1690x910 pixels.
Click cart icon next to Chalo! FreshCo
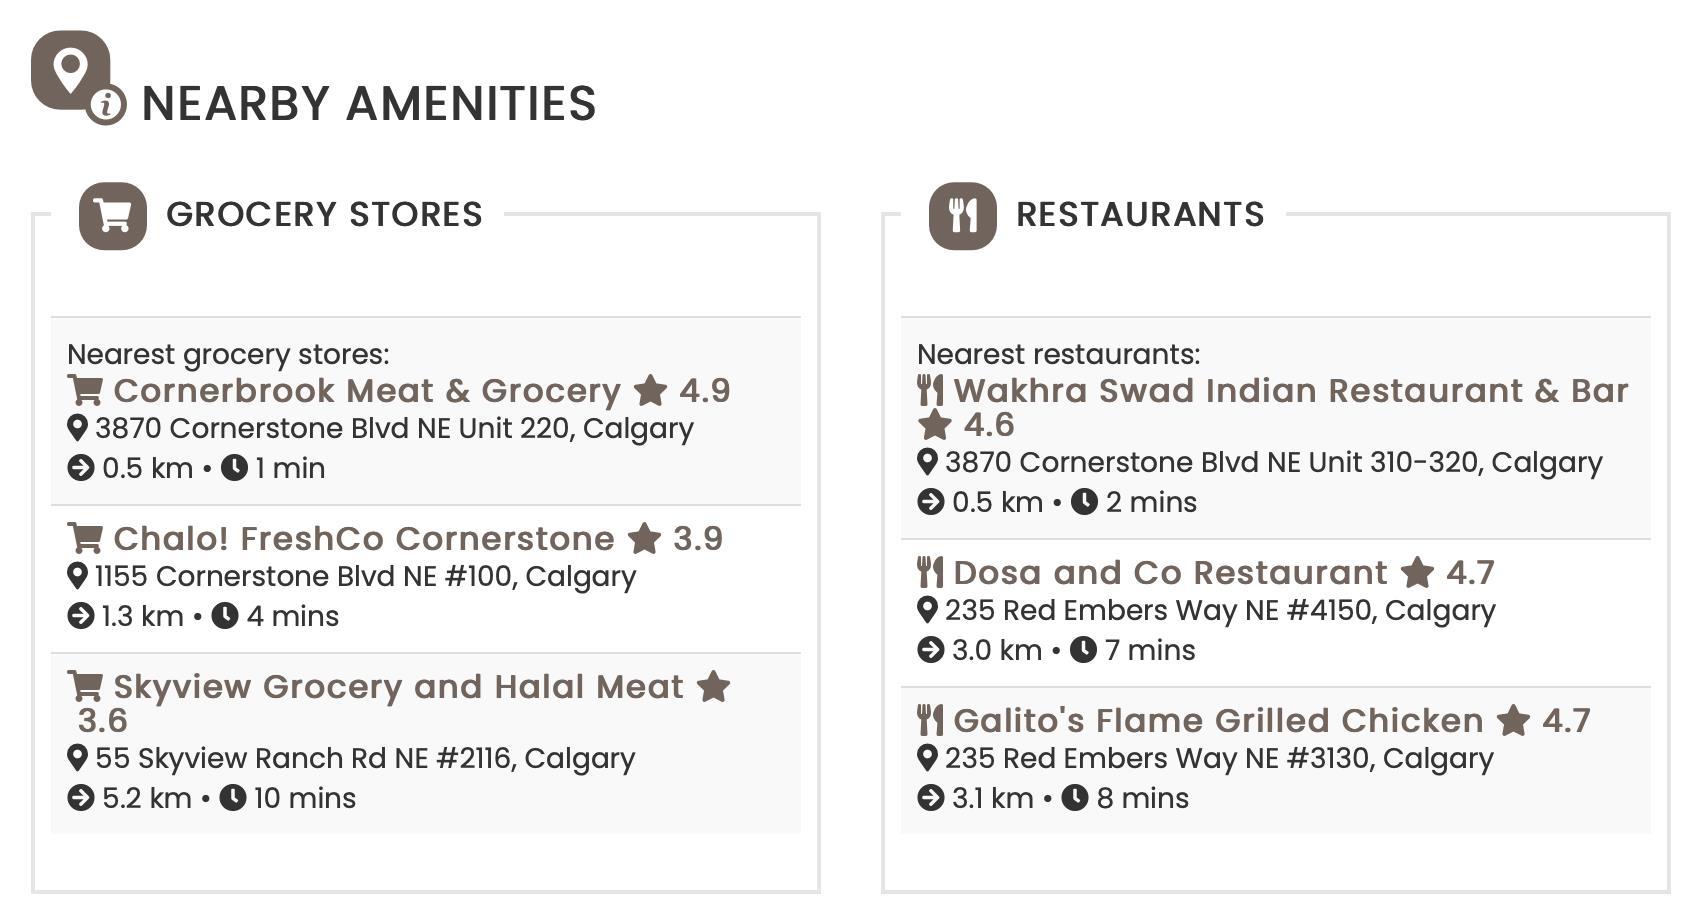click(x=85, y=539)
